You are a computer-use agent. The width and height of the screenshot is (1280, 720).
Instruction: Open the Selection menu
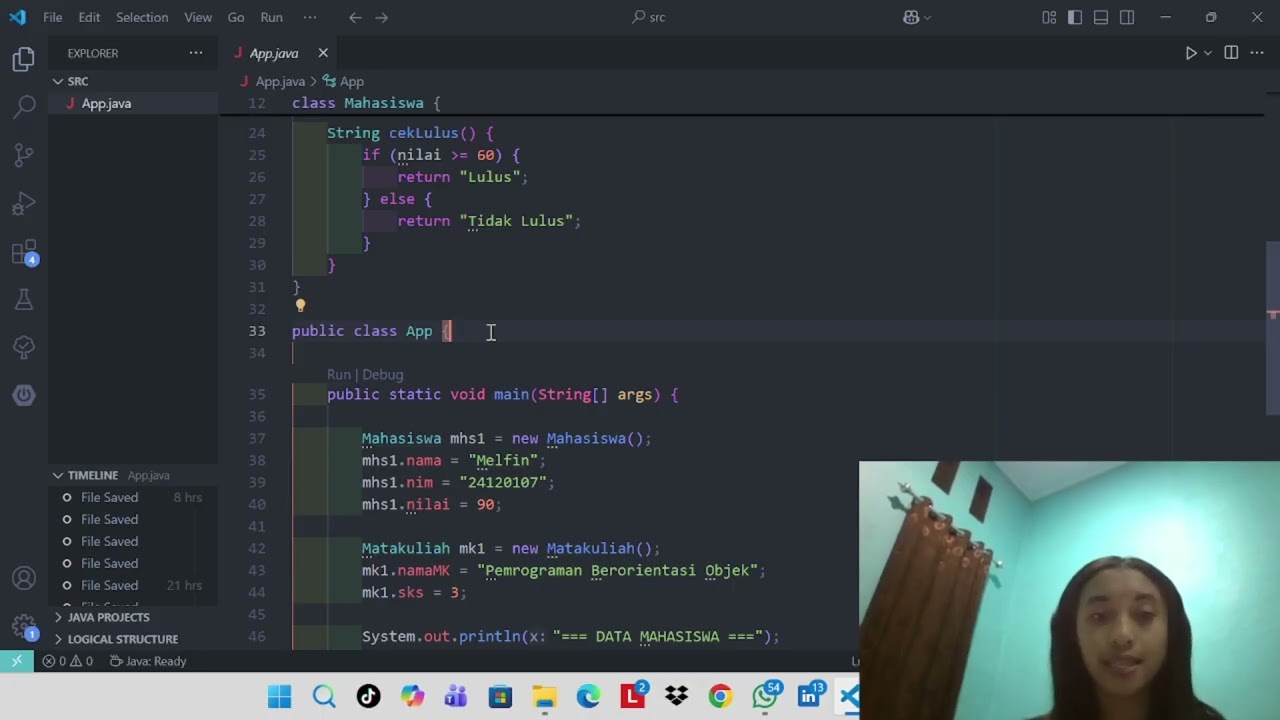coord(142,17)
